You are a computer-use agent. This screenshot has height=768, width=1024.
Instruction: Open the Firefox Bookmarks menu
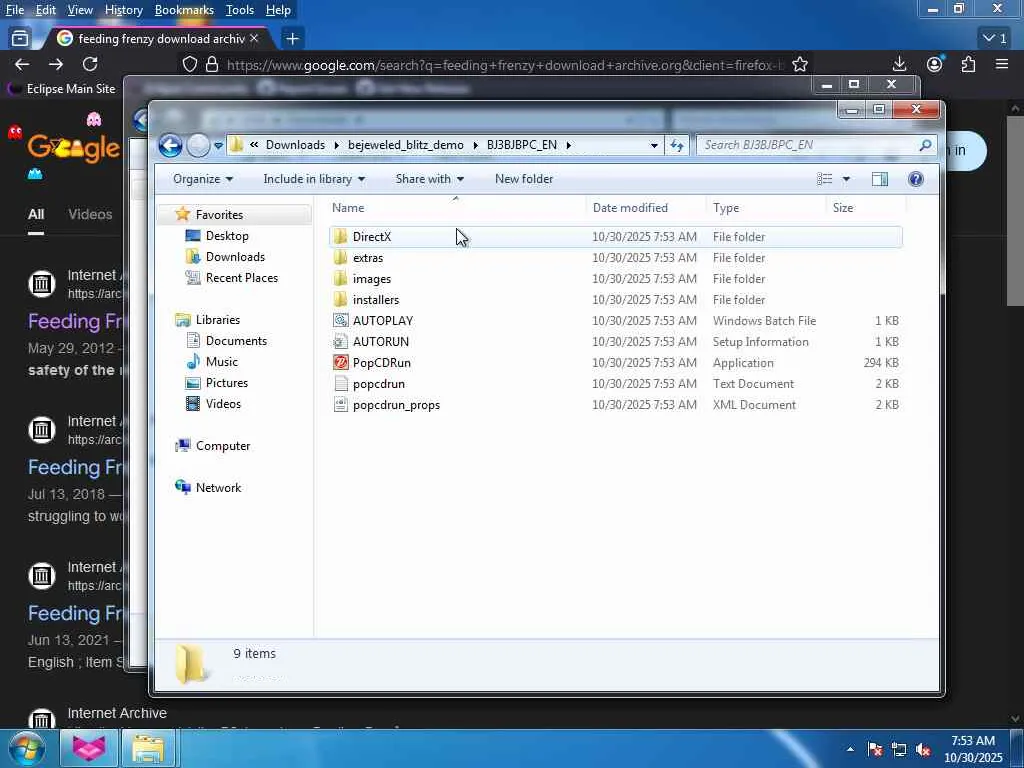(x=184, y=10)
